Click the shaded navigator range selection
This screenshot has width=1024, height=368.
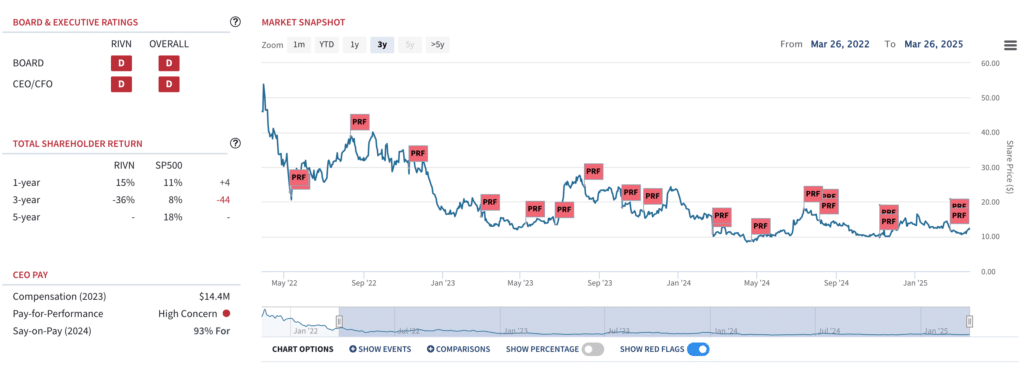654,321
